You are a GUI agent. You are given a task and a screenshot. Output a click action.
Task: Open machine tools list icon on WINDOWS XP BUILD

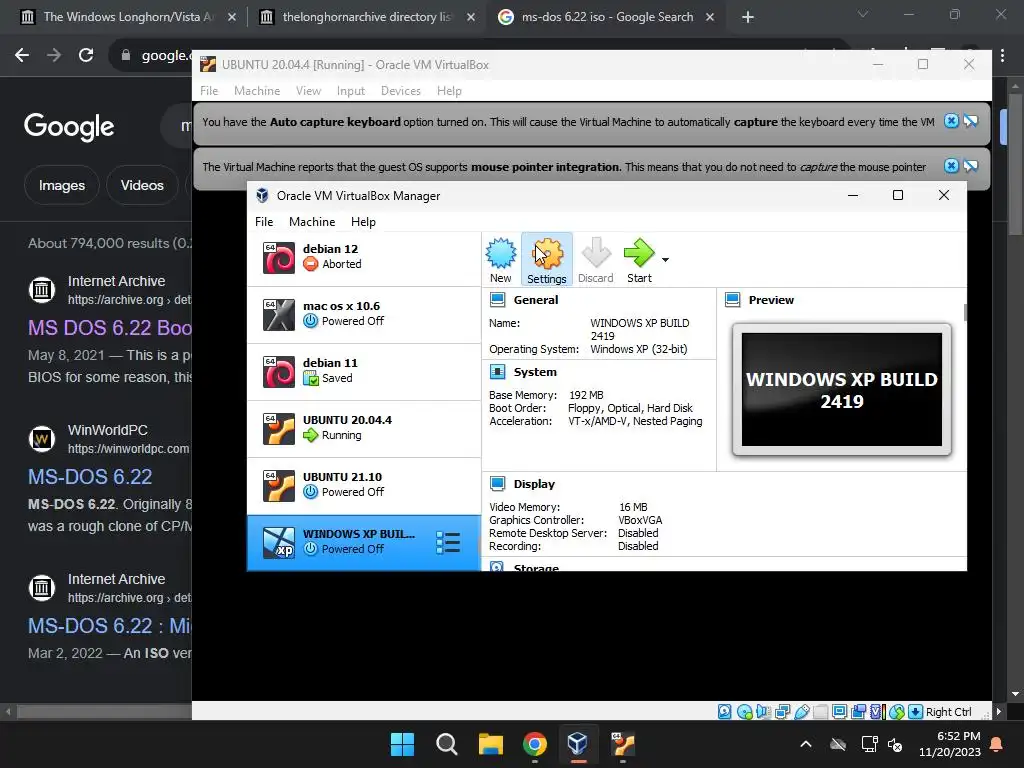pos(448,543)
